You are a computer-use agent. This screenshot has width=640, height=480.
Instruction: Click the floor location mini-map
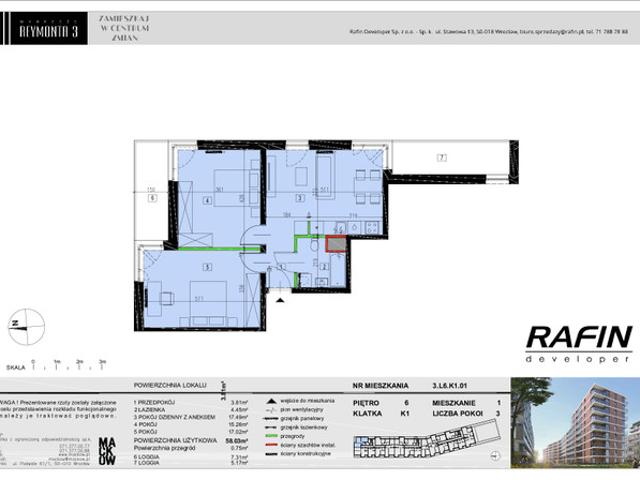[427, 440]
